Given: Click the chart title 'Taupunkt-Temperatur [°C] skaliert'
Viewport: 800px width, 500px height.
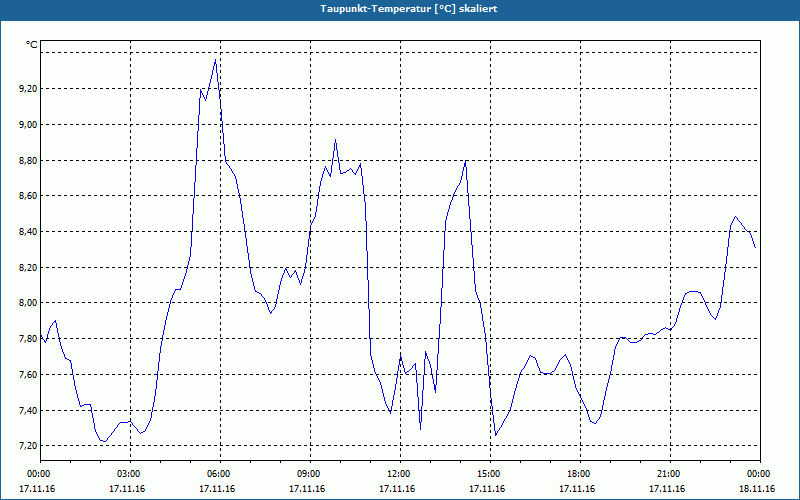Looking at the screenshot, I should (409, 9).
